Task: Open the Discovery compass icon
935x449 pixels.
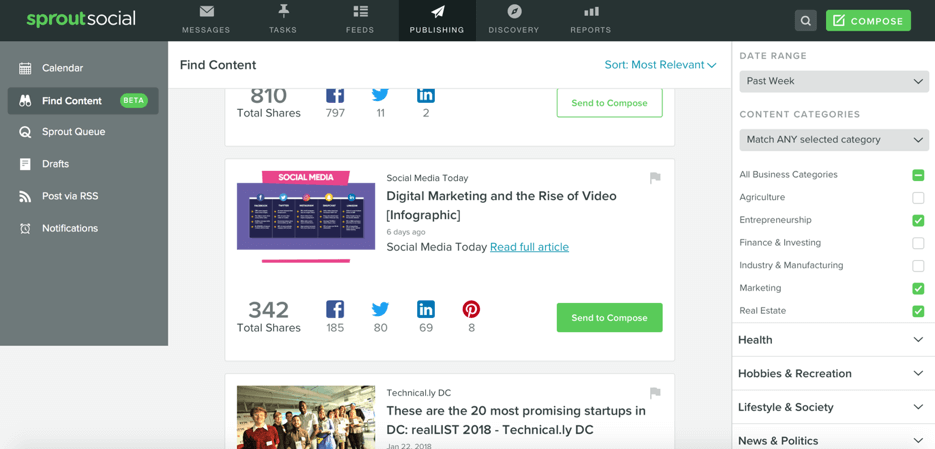Action: pos(514,11)
